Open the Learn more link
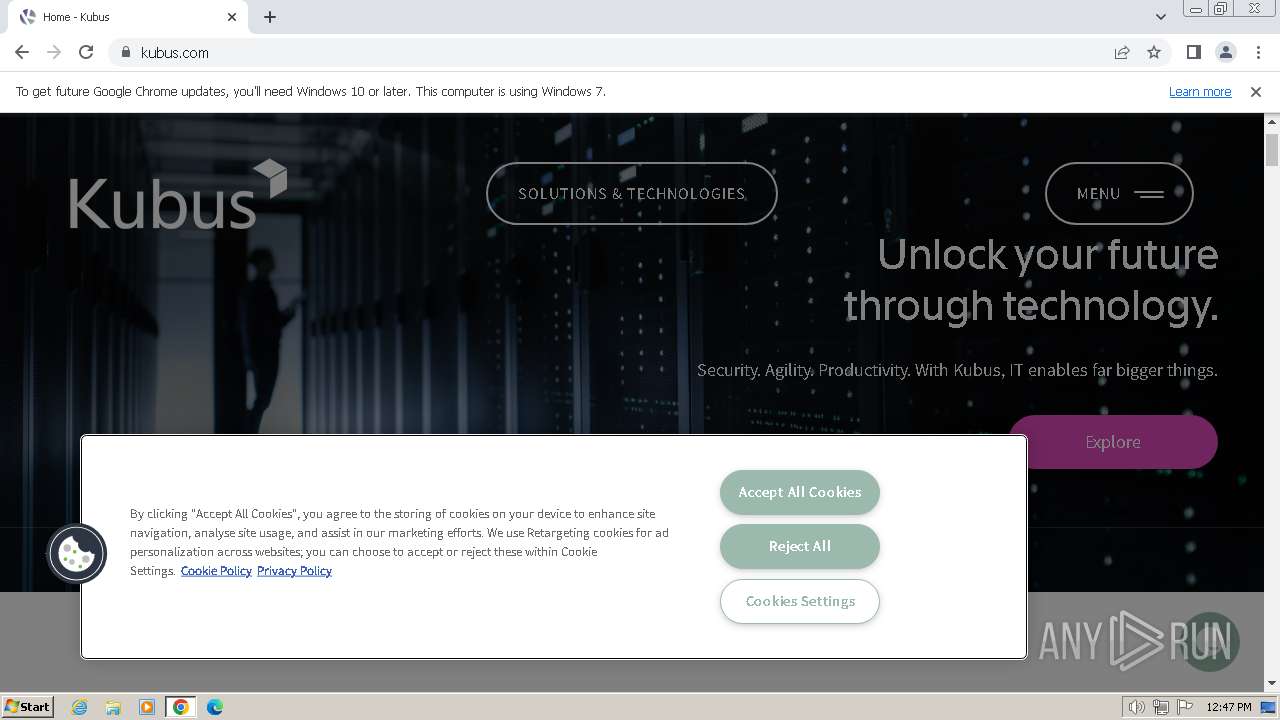 (1200, 92)
